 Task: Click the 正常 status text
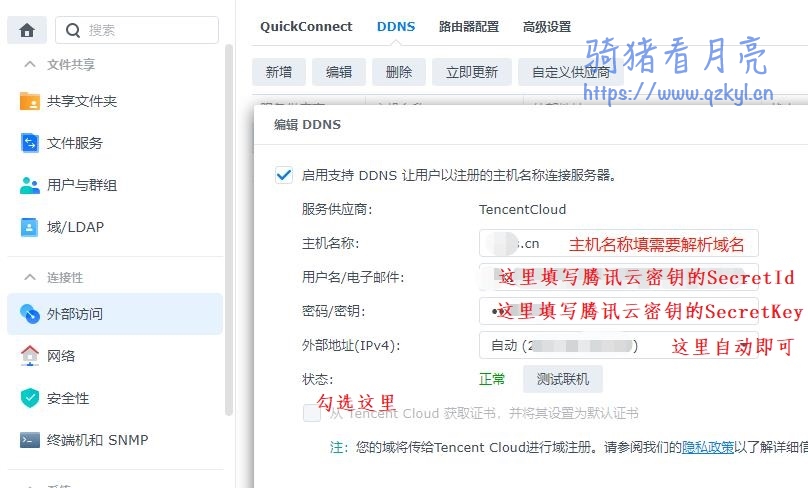coord(492,379)
